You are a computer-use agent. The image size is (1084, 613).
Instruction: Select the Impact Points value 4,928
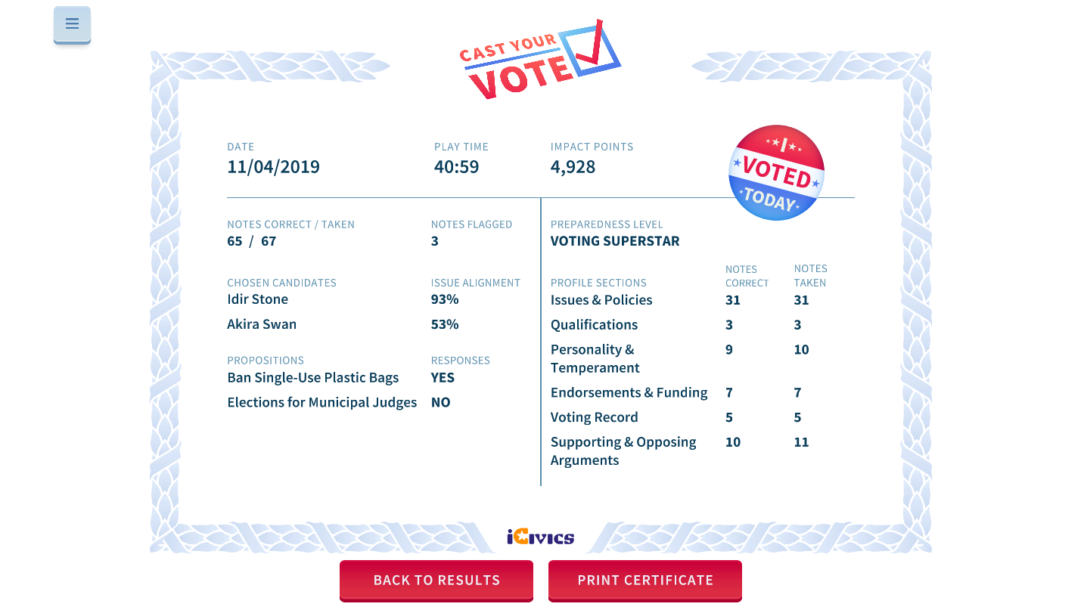click(x=571, y=167)
